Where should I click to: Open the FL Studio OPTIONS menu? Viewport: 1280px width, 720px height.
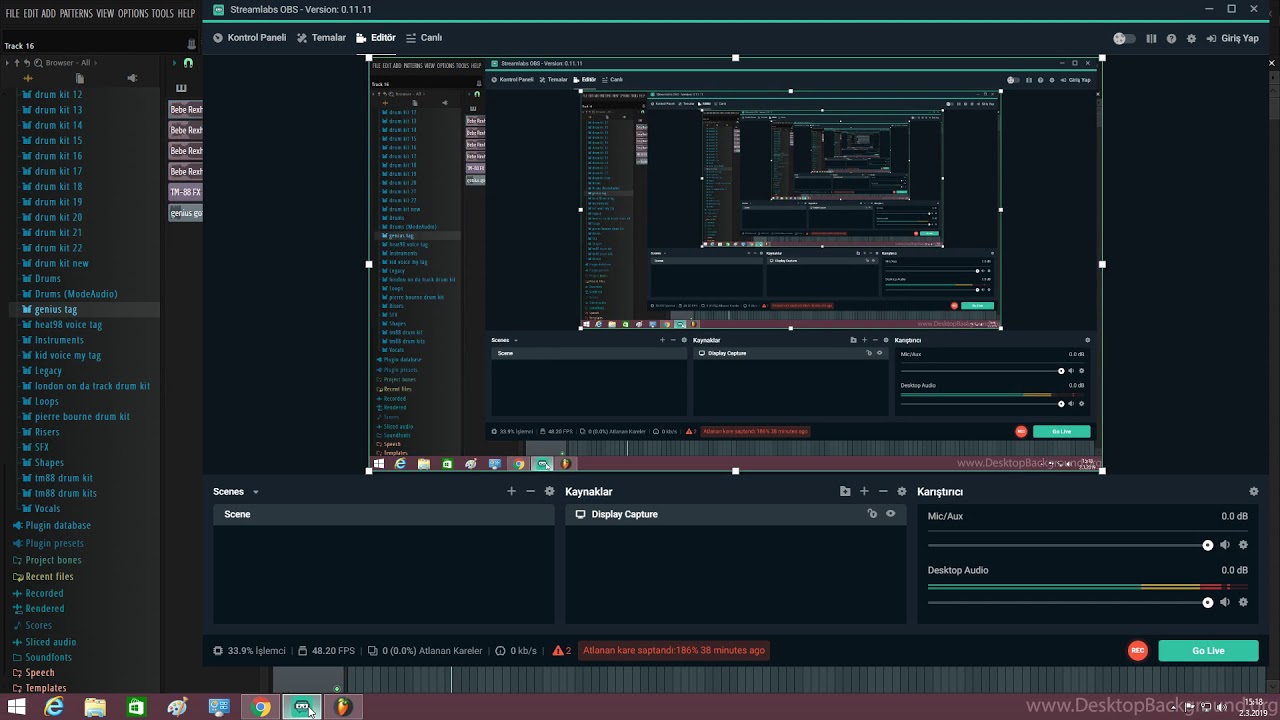[x=132, y=13]
